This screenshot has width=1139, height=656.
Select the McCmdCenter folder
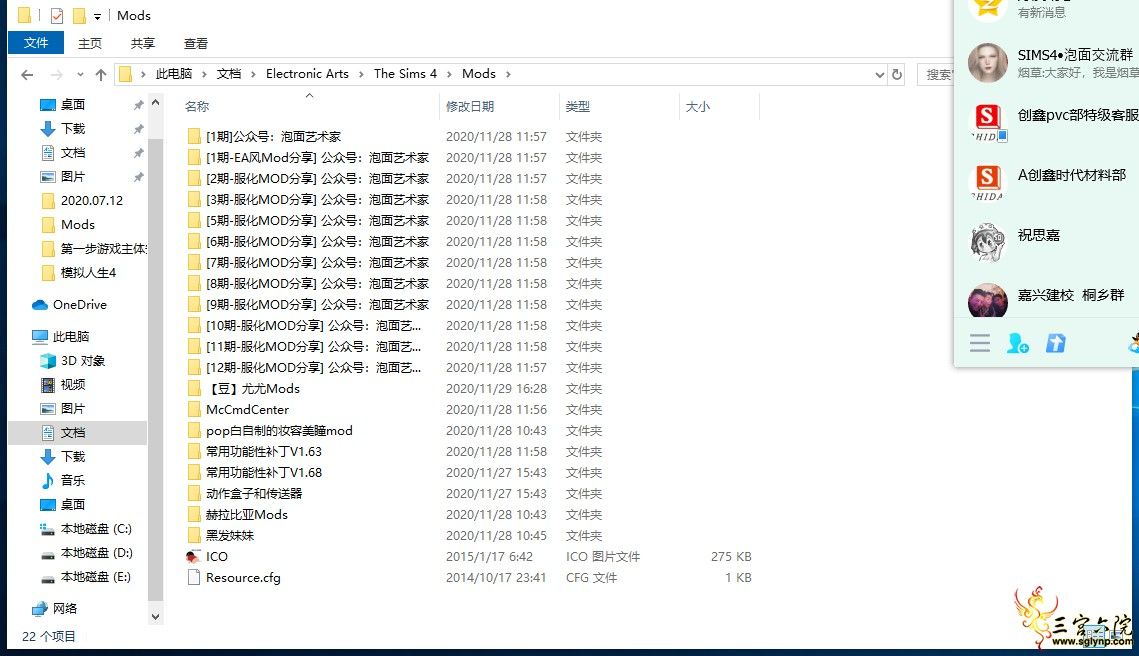[x=247, y=410]
